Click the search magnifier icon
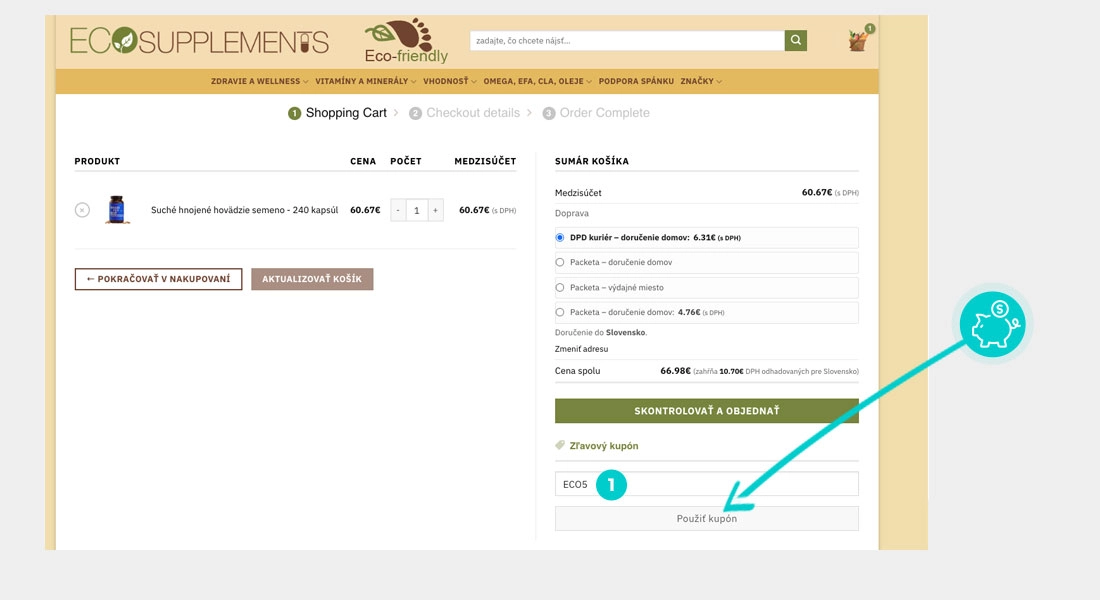 tap(795, 40)
